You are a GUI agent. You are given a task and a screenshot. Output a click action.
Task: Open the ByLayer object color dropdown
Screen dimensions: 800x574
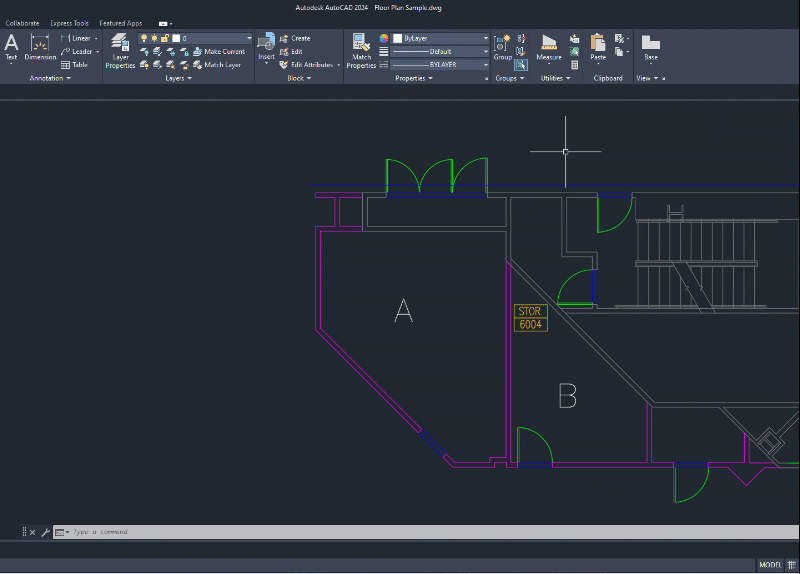point(440,38)
